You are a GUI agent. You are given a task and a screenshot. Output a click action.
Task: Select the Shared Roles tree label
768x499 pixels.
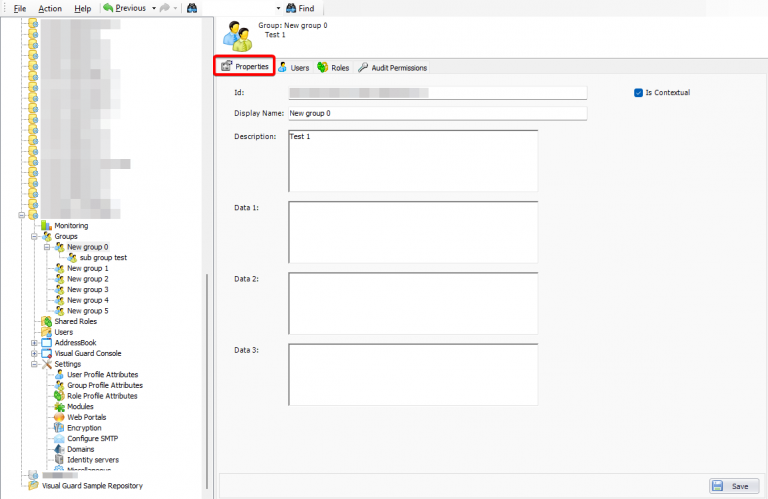76,321
